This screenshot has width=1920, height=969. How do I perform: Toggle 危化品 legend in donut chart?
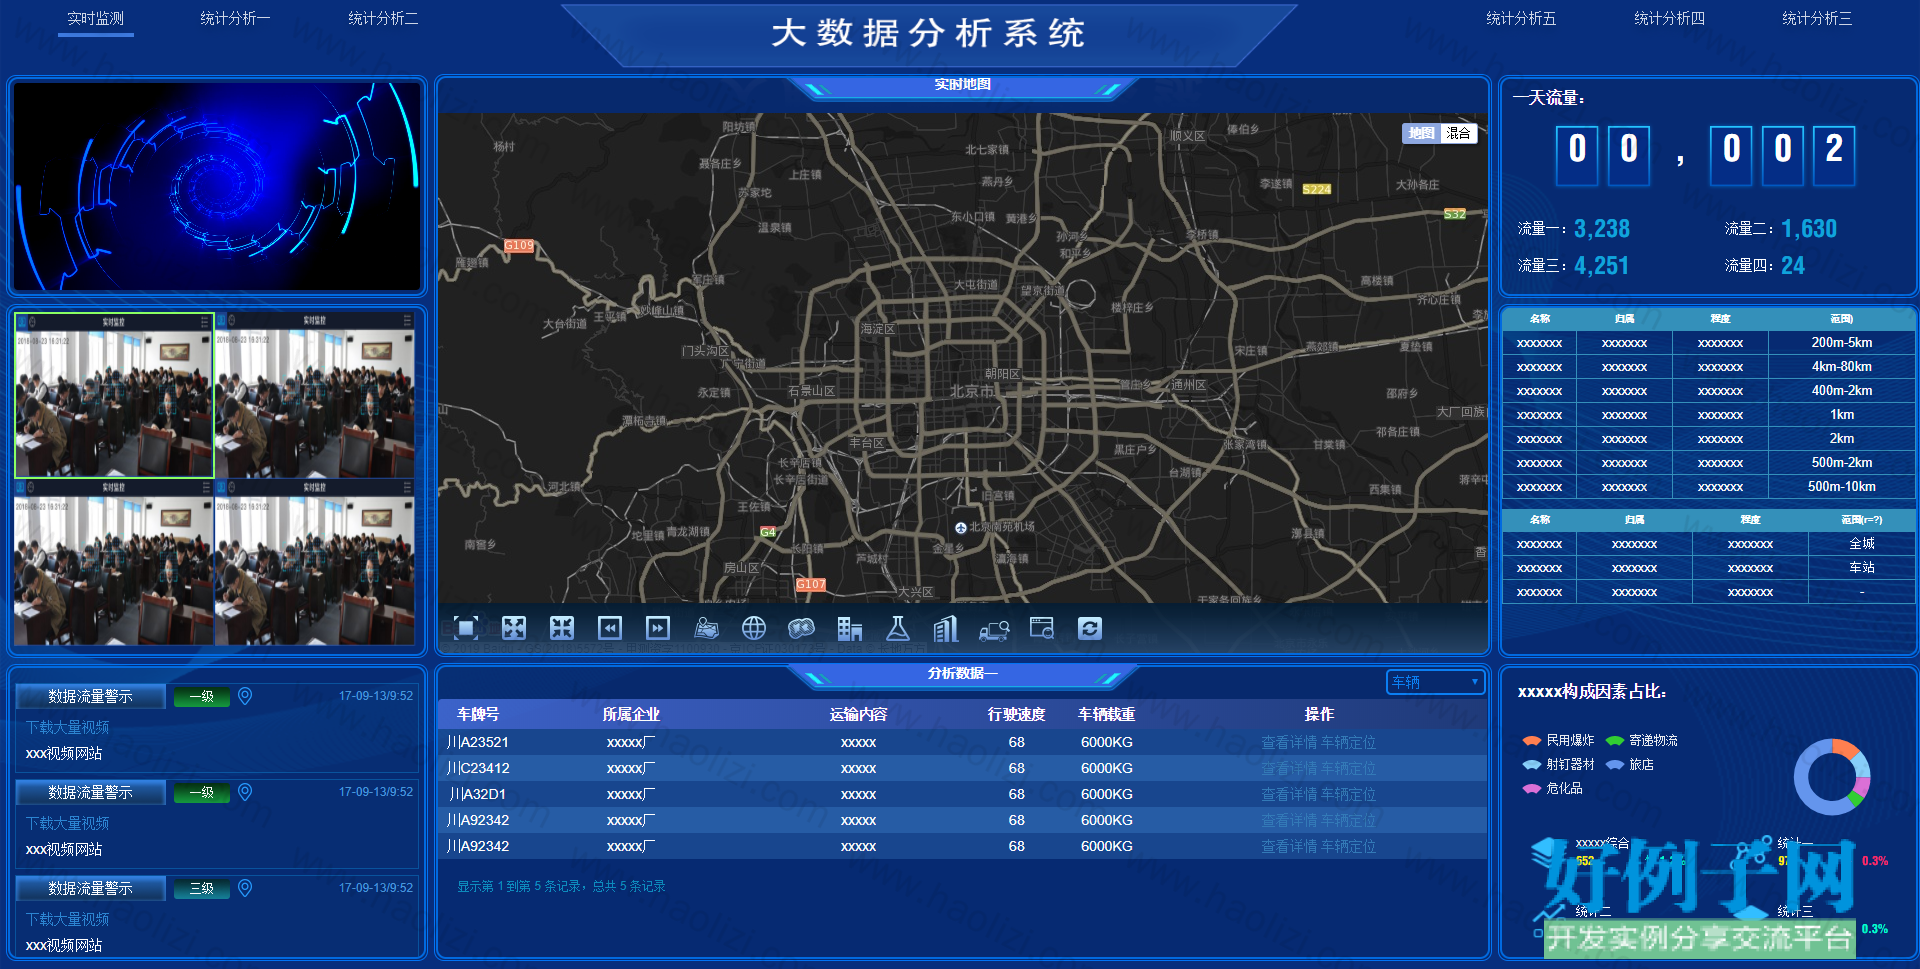tap(1552, 788)
